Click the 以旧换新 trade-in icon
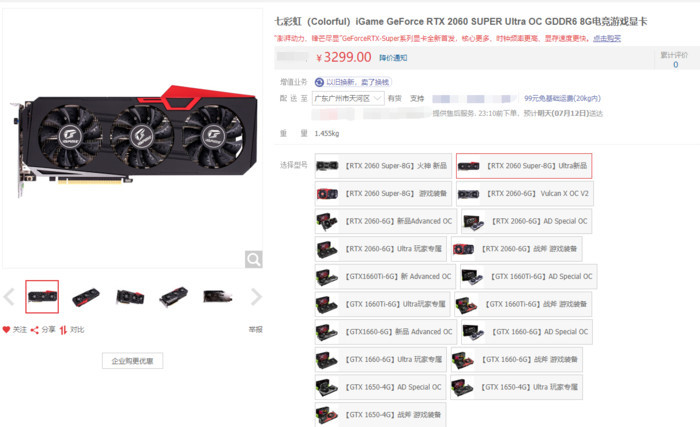The image size is (700, 427). pyautogui.click(x=319, y=82)
